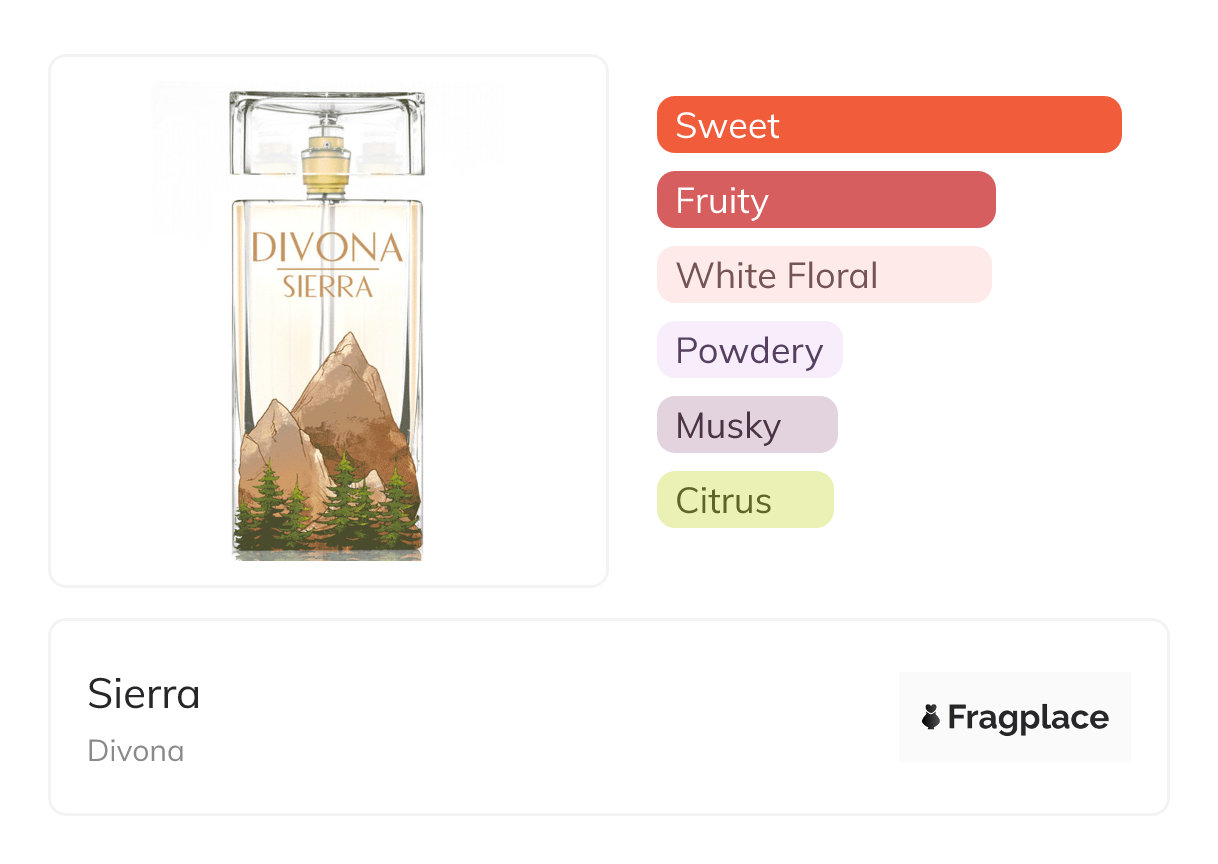Select the Sweet accord bar

889,125
